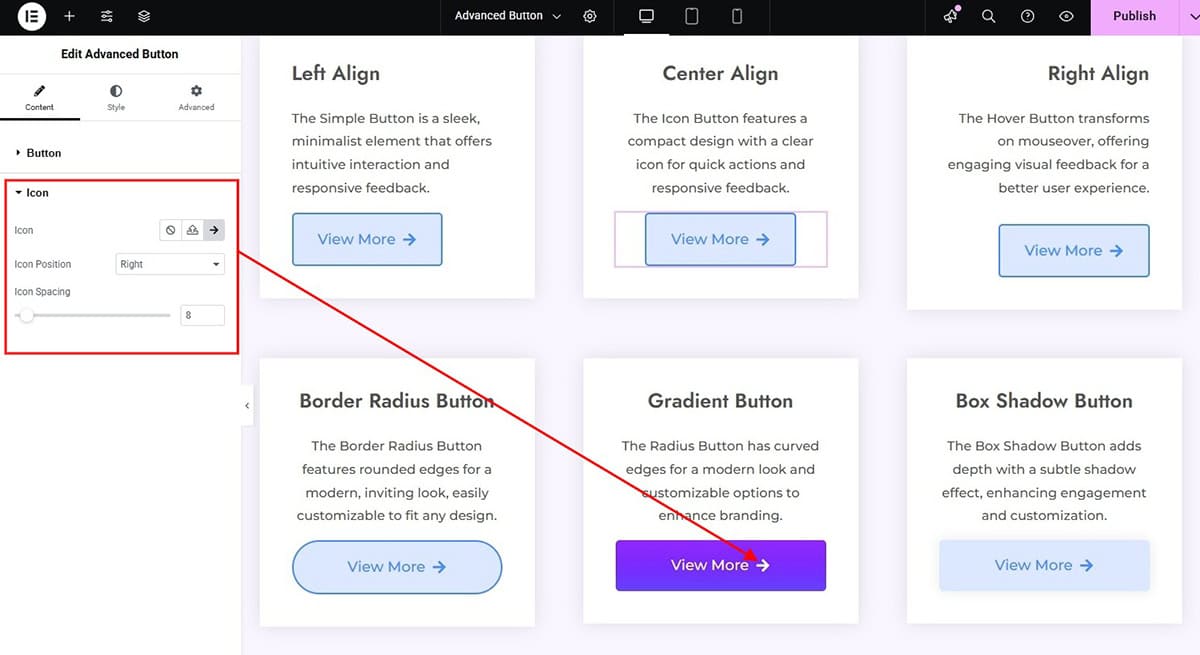
Task: Select the Right Align heading
Action: (x=1098, y=74)
